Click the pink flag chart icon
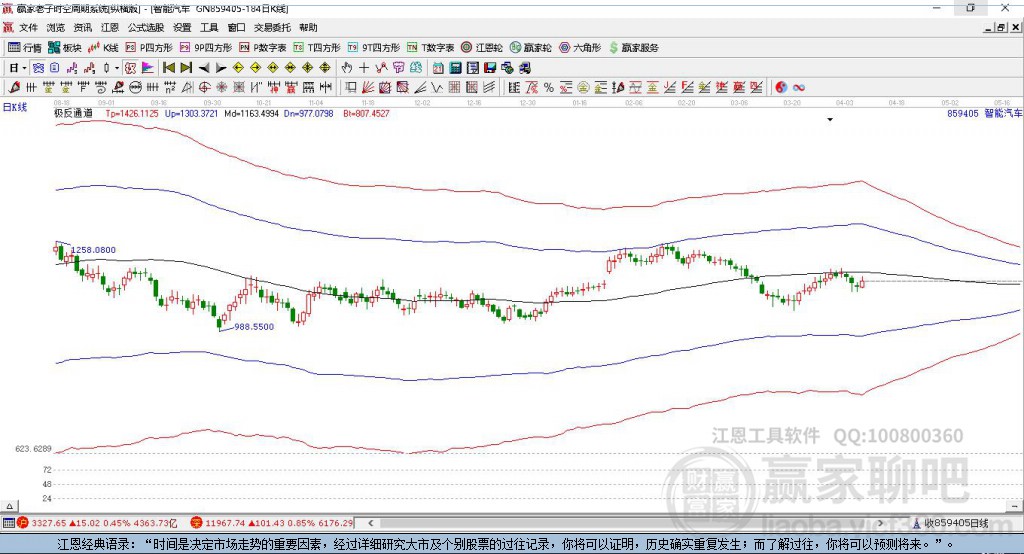 tap(148, 68)
